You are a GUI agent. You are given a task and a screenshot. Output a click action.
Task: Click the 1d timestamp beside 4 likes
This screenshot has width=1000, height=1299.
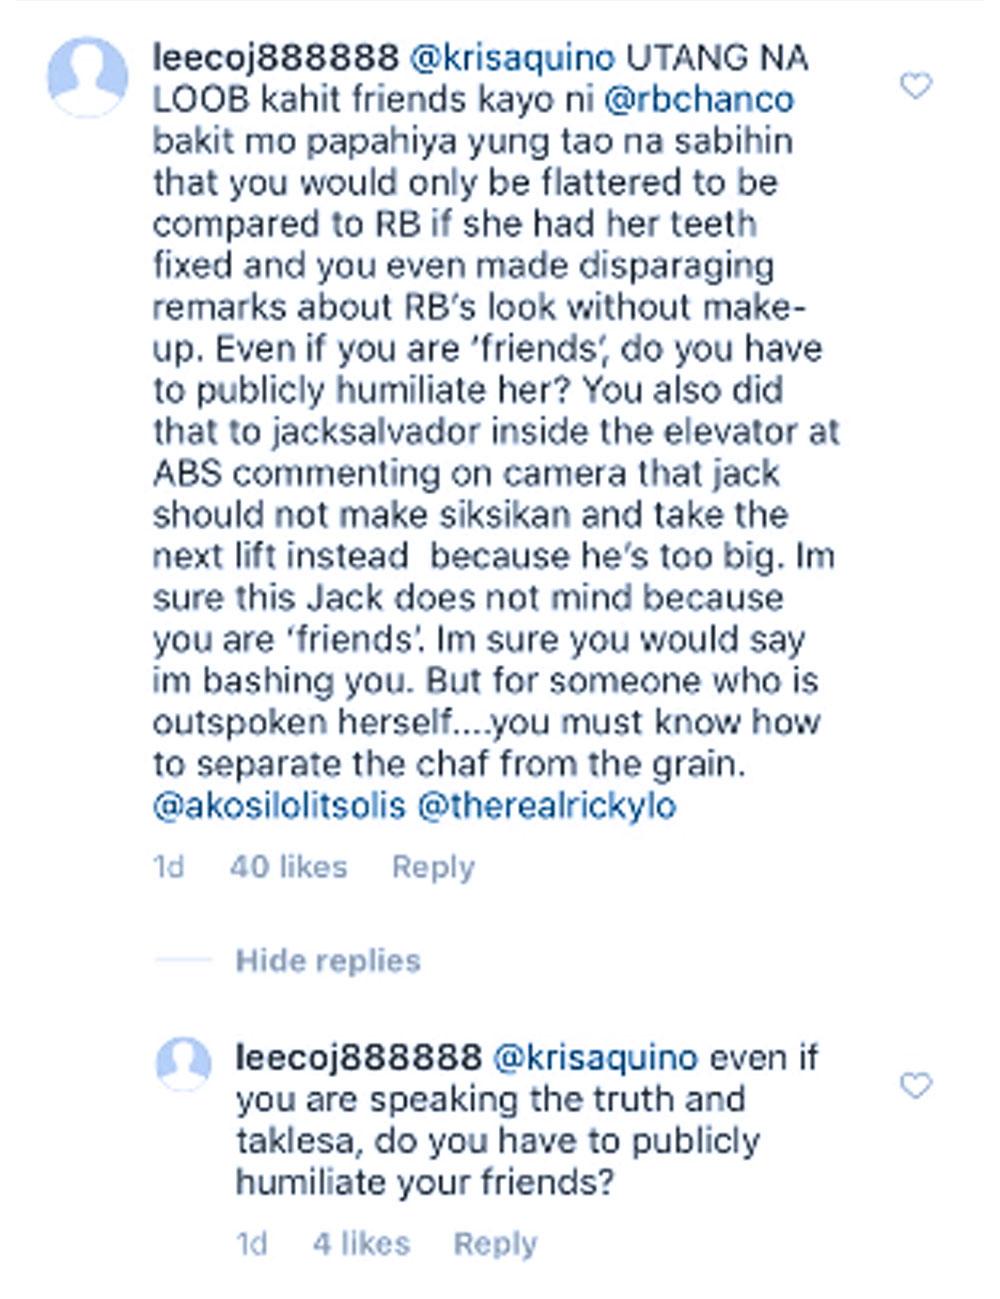[x=252, y=1244]
